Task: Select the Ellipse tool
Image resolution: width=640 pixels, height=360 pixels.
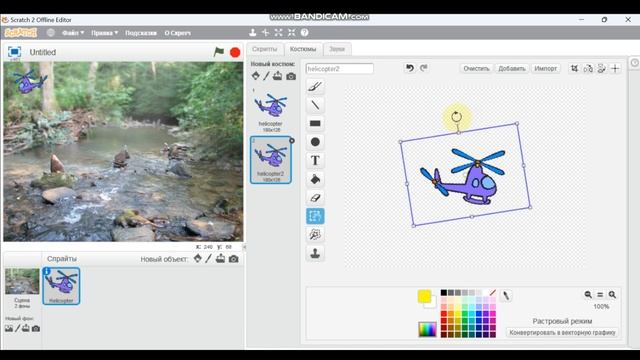Action: coord(315,142)
